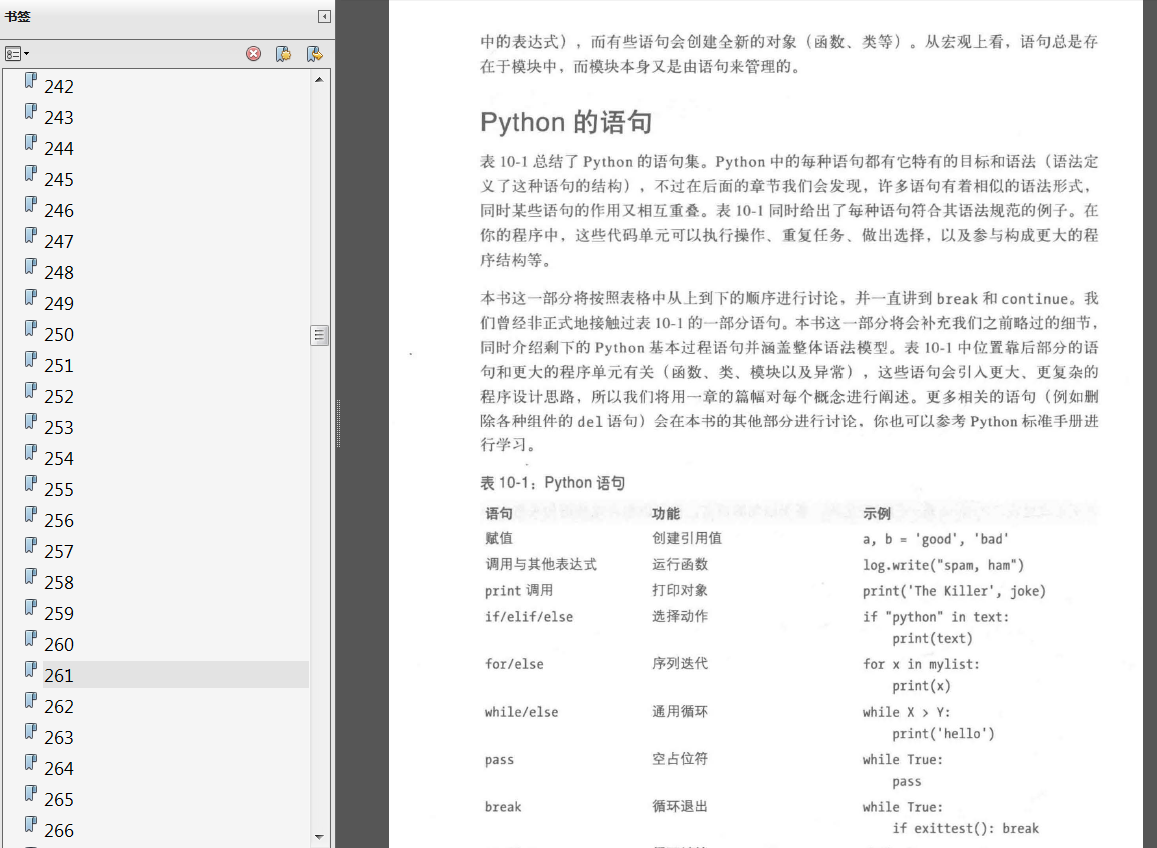Open bookmark 254
The height and width of the screenshot is (848, 1157).
pyautogui.click(x=58, y=459)
